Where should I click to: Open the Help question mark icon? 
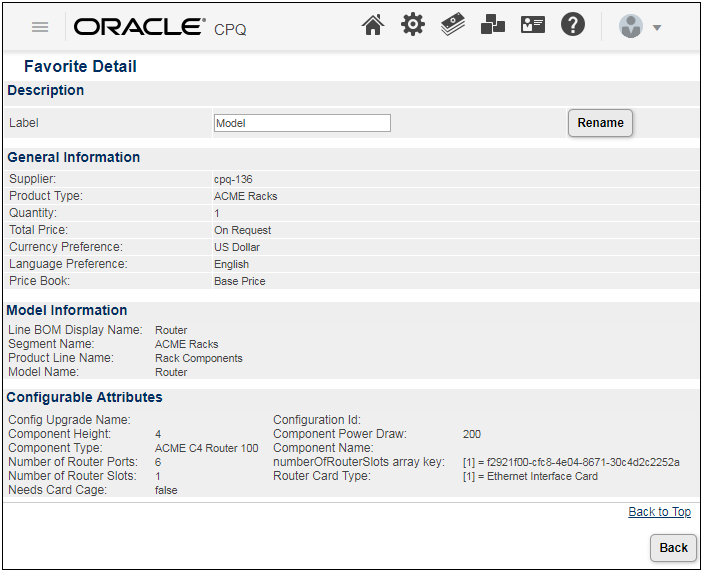click(573, 24)
